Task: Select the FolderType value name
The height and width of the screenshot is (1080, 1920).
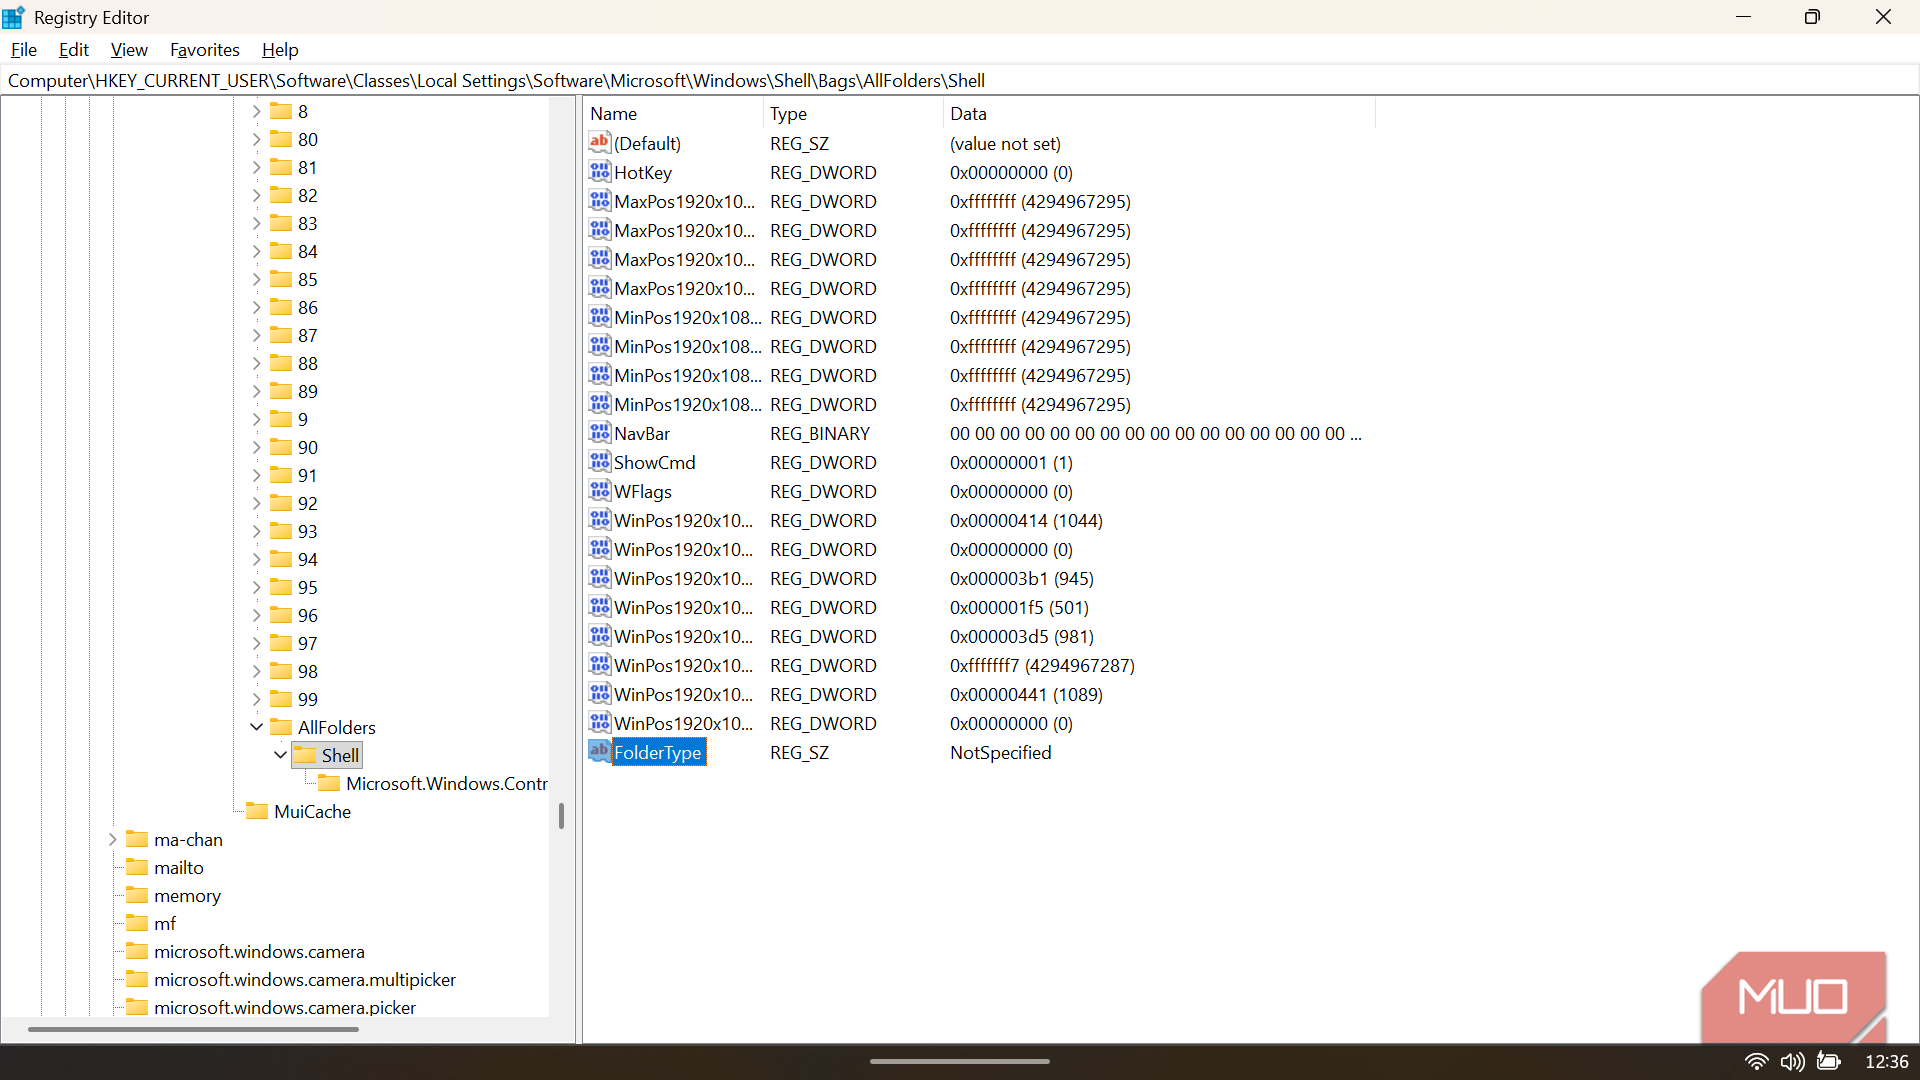Action: (x=658, y=752)
